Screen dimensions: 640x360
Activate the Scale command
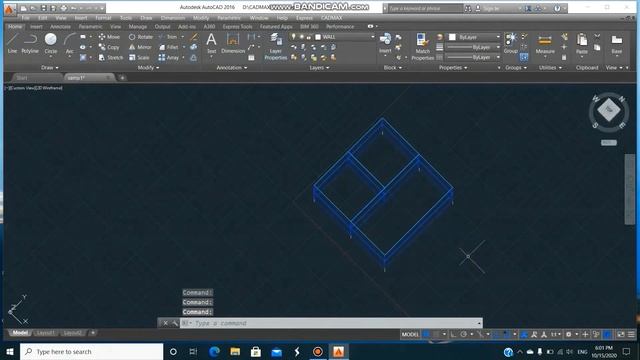point(139,58)
